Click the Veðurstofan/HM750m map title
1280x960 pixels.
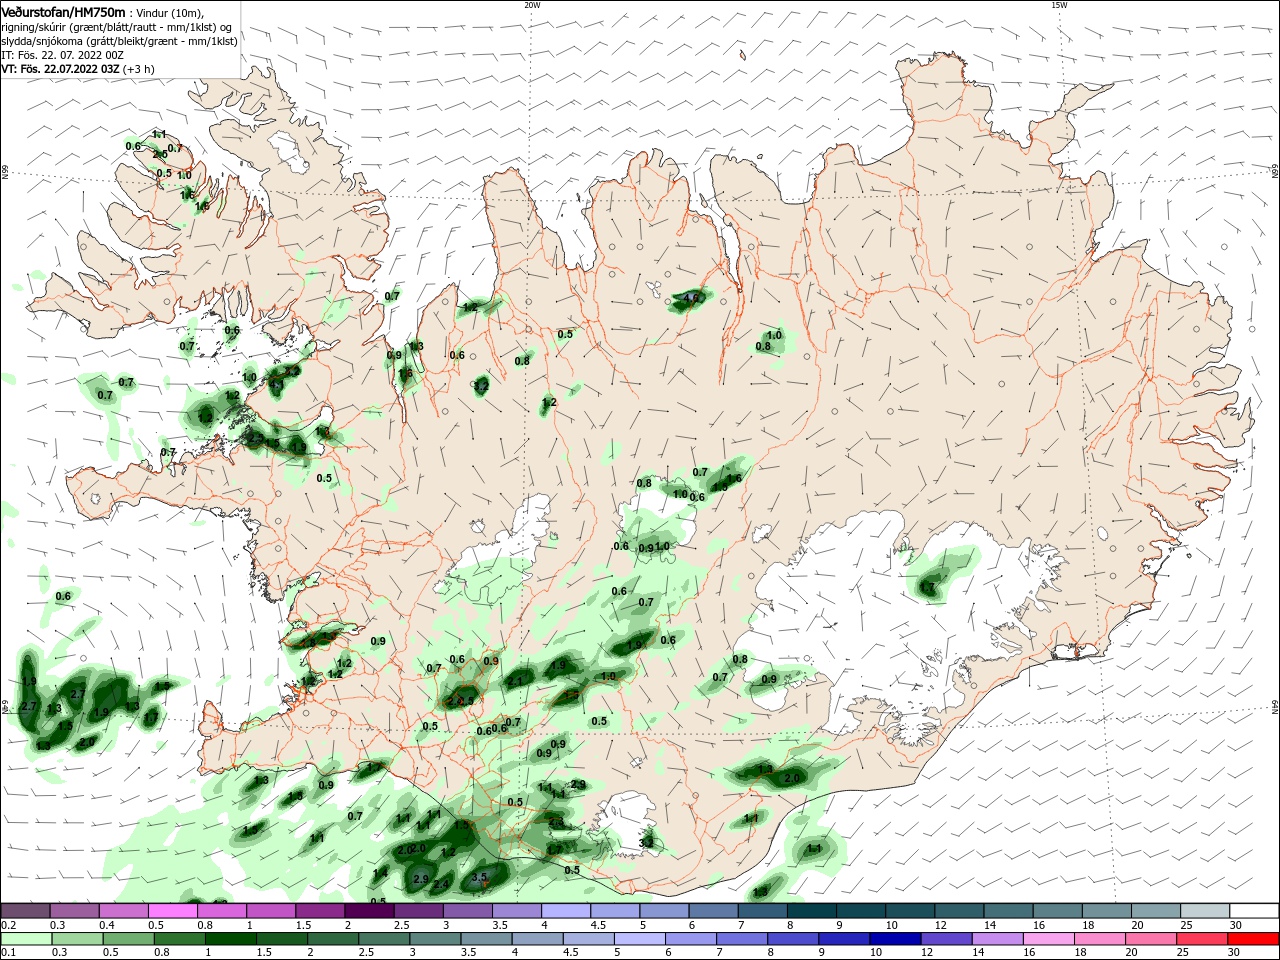63,11
